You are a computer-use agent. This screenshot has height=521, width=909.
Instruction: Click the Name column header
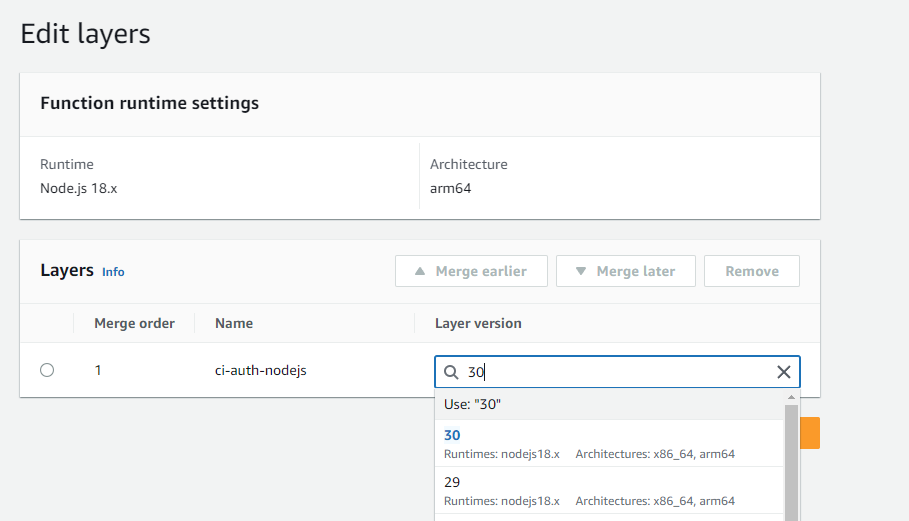point(234,323)
